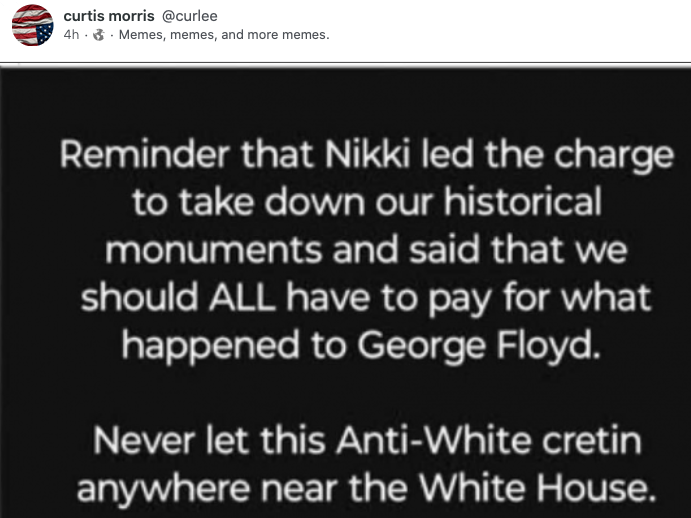The width and height of the screenshot is (691, 518).
Task: Go to Memes, memes, and more memes group
Action: click(224, 35)
